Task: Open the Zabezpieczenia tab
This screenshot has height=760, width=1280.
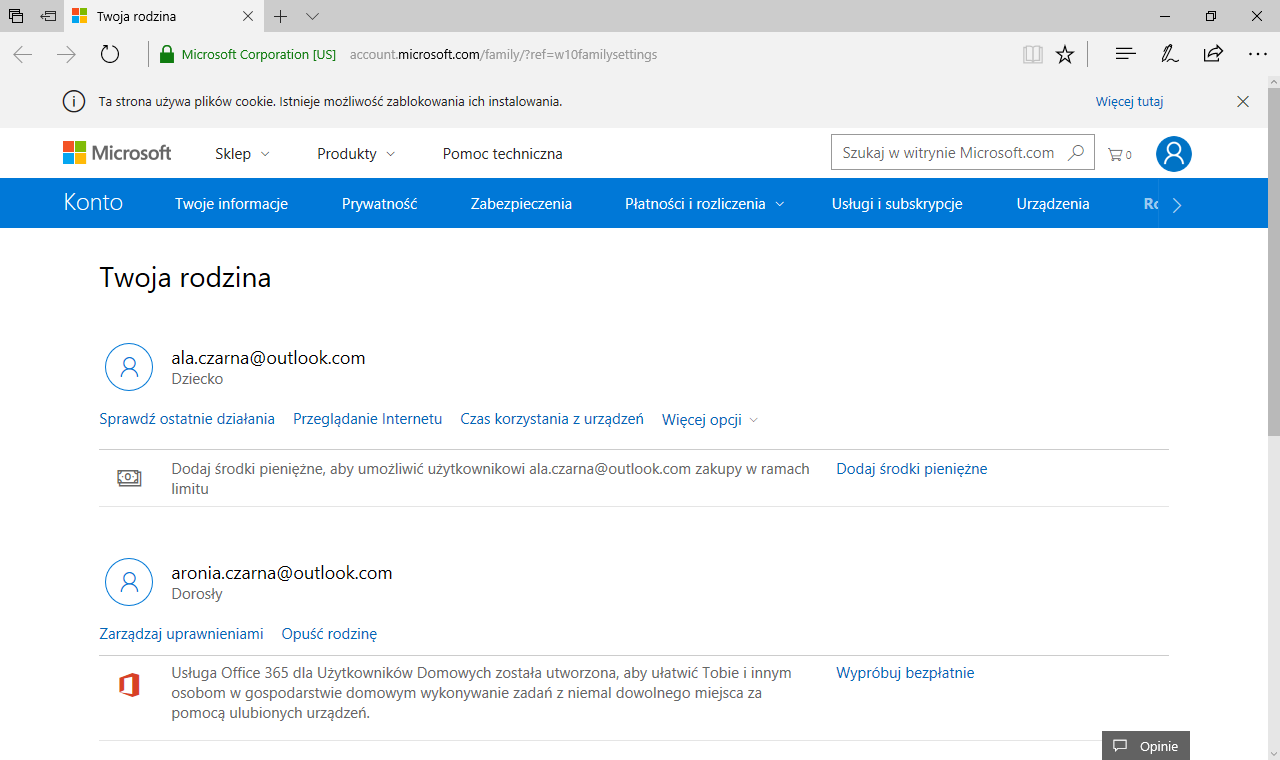Action: point(521,204)
